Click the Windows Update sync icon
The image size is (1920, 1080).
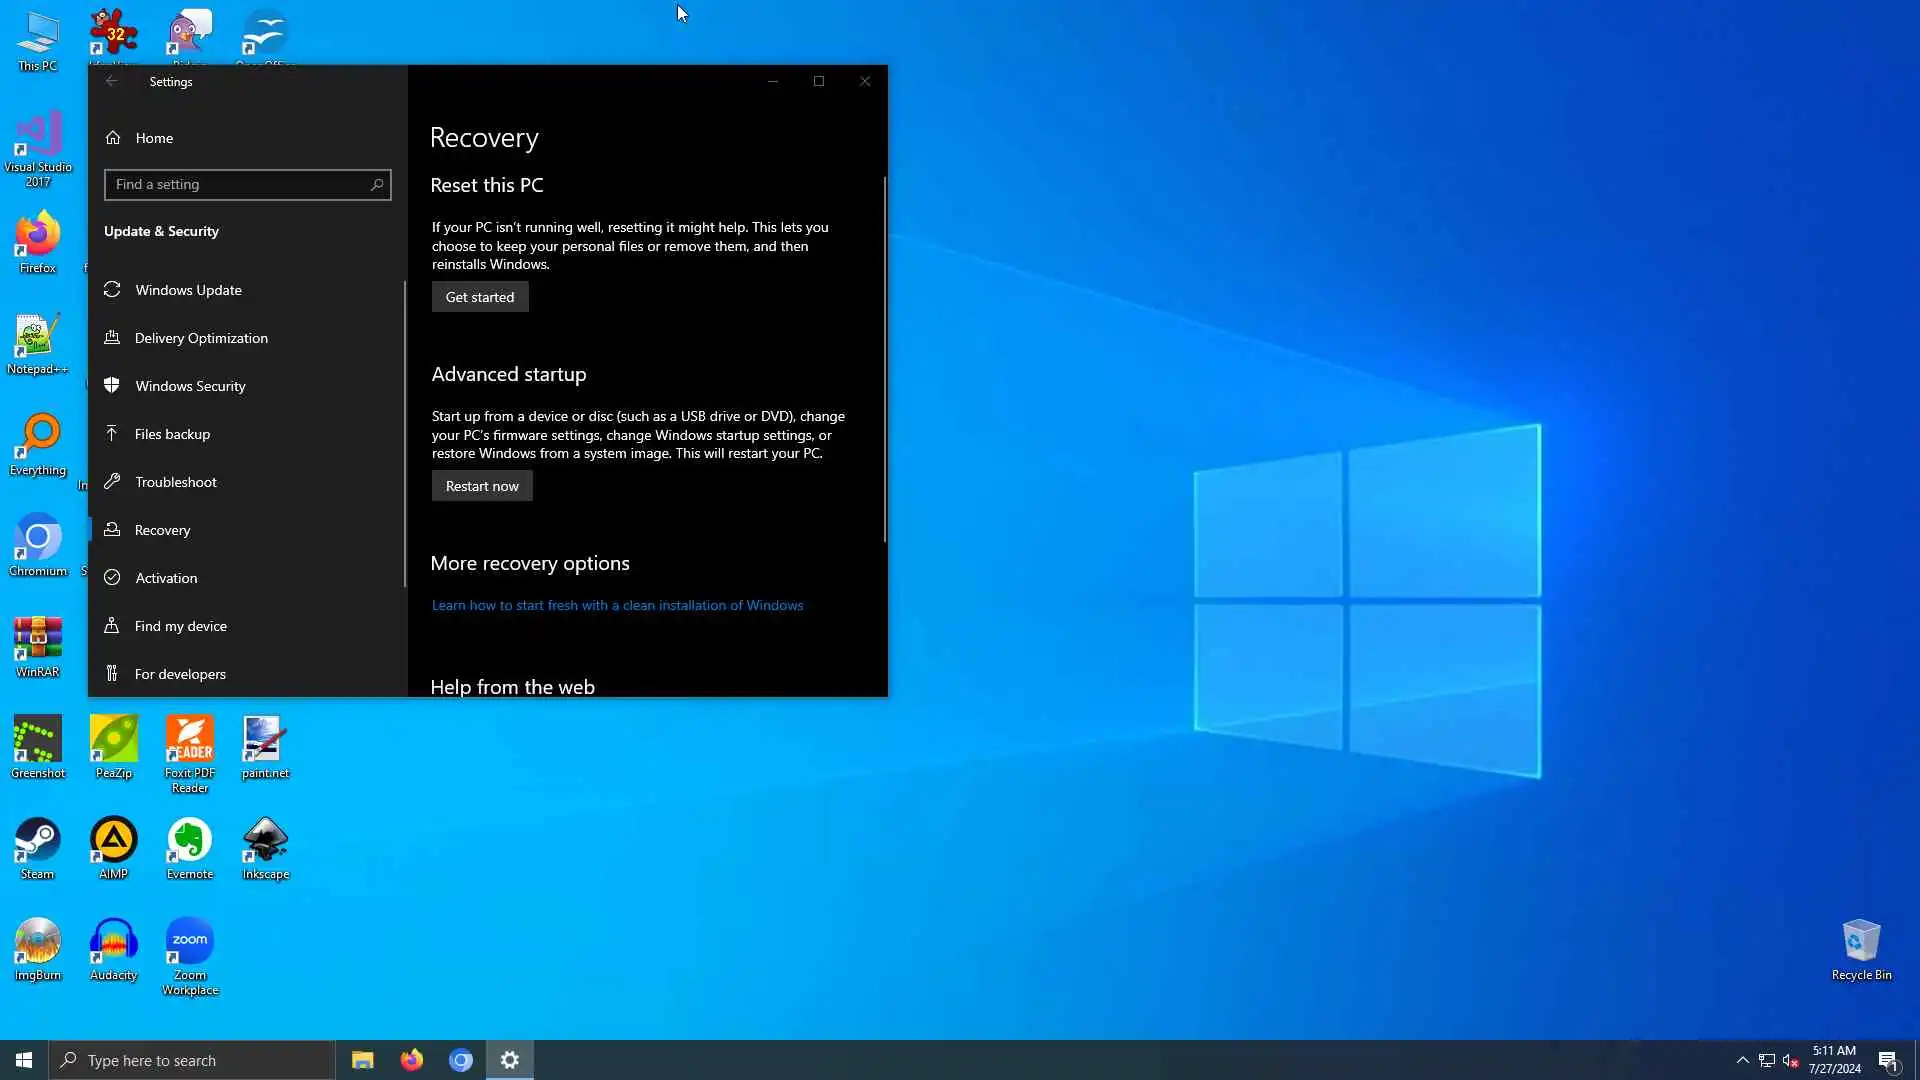click(x=112, y=290)
